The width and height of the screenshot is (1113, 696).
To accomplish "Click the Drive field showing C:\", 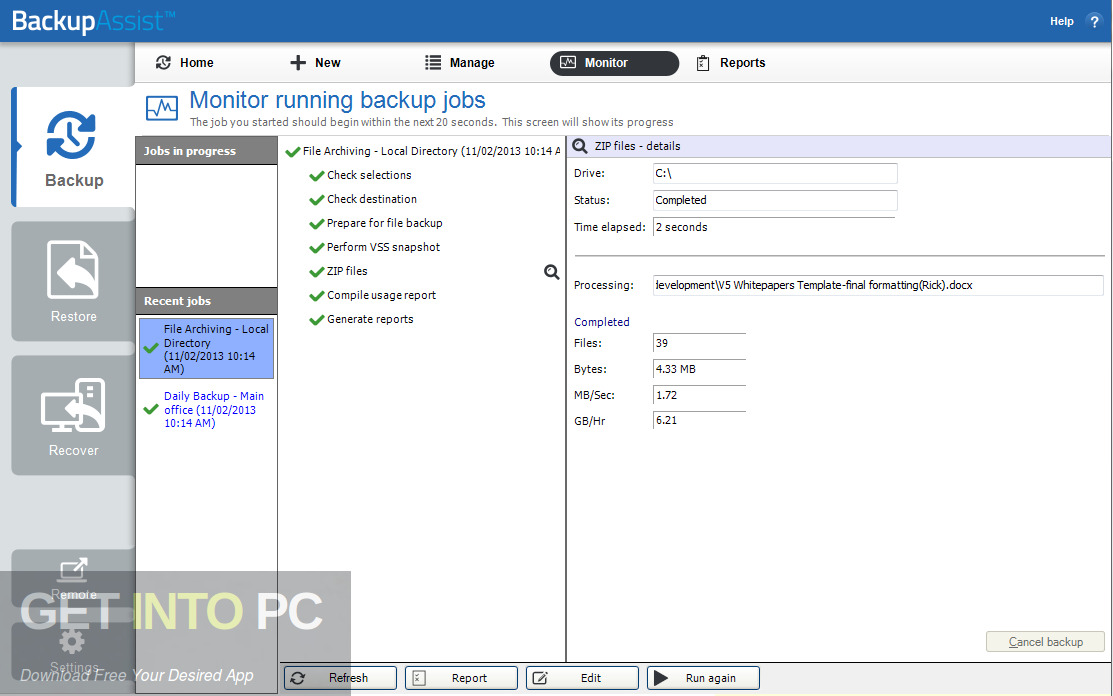I will (774, 174).
